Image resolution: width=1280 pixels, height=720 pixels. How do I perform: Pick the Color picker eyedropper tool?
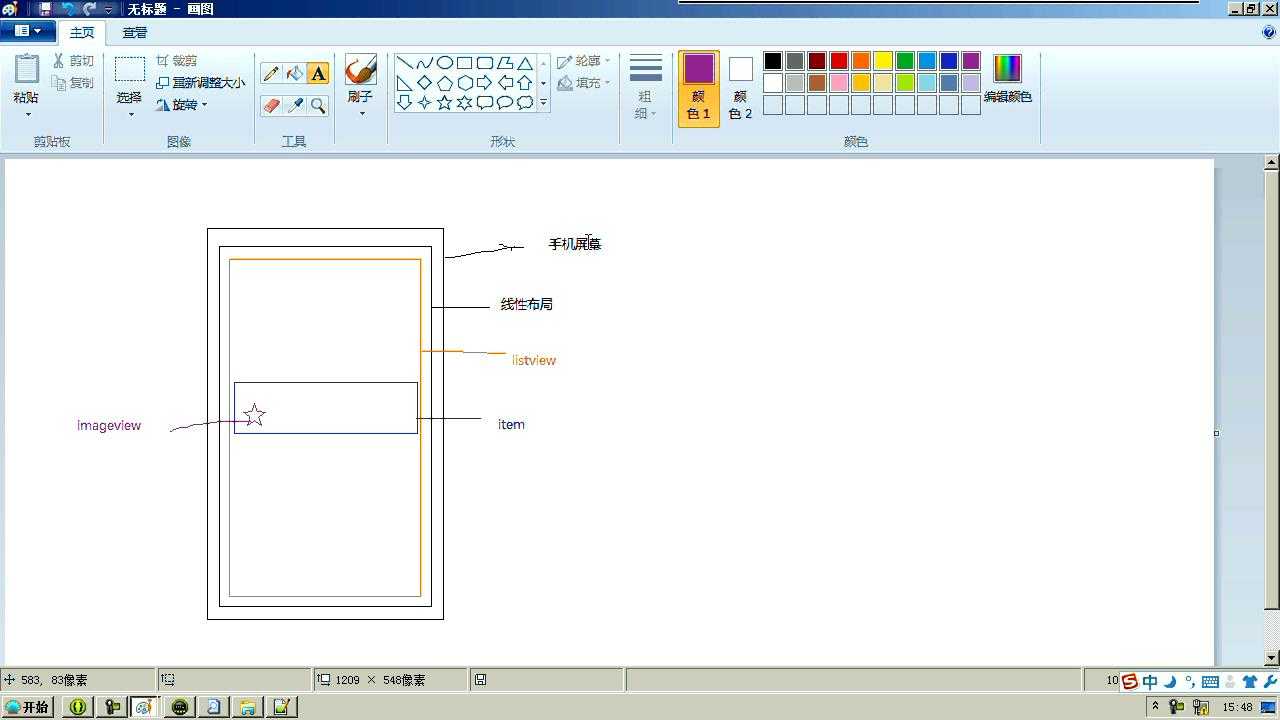[x=294, y=105]
